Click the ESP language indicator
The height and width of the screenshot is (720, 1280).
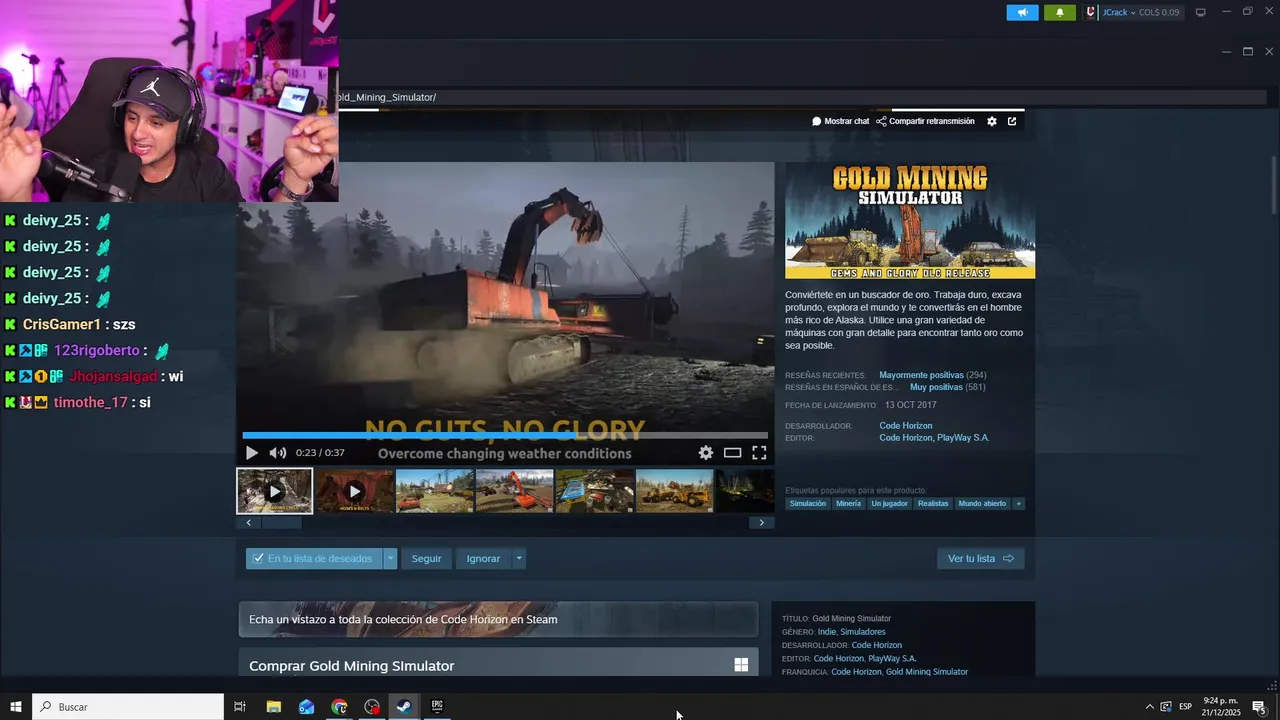1185,707
